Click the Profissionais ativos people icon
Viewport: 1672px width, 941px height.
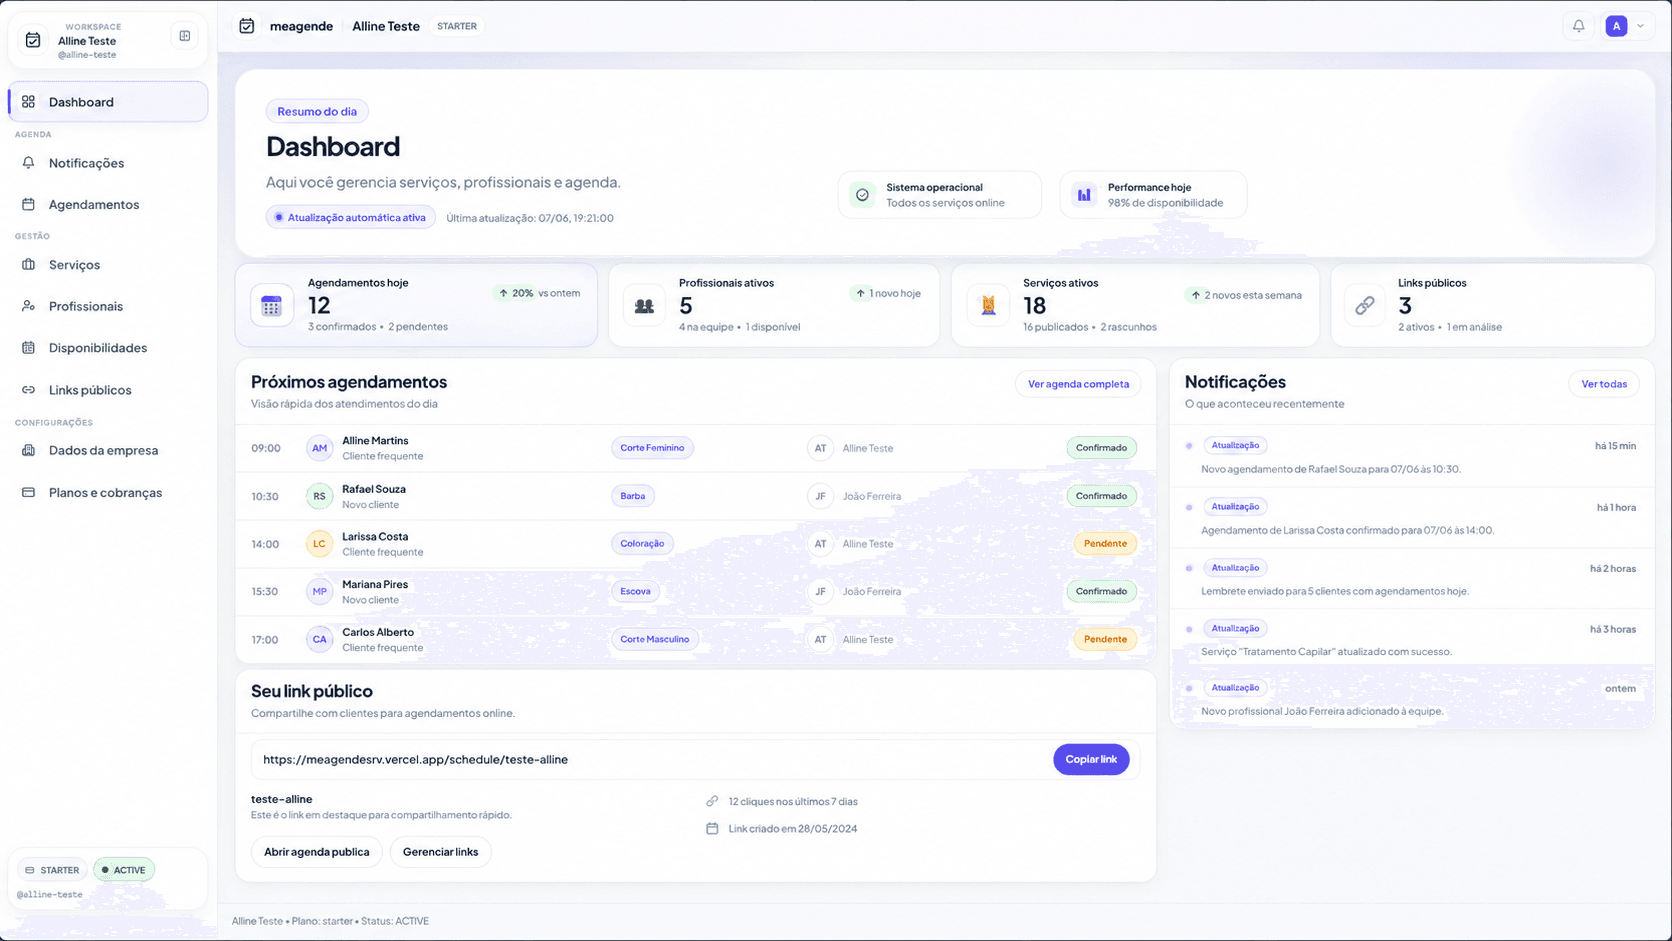point(644,306)
